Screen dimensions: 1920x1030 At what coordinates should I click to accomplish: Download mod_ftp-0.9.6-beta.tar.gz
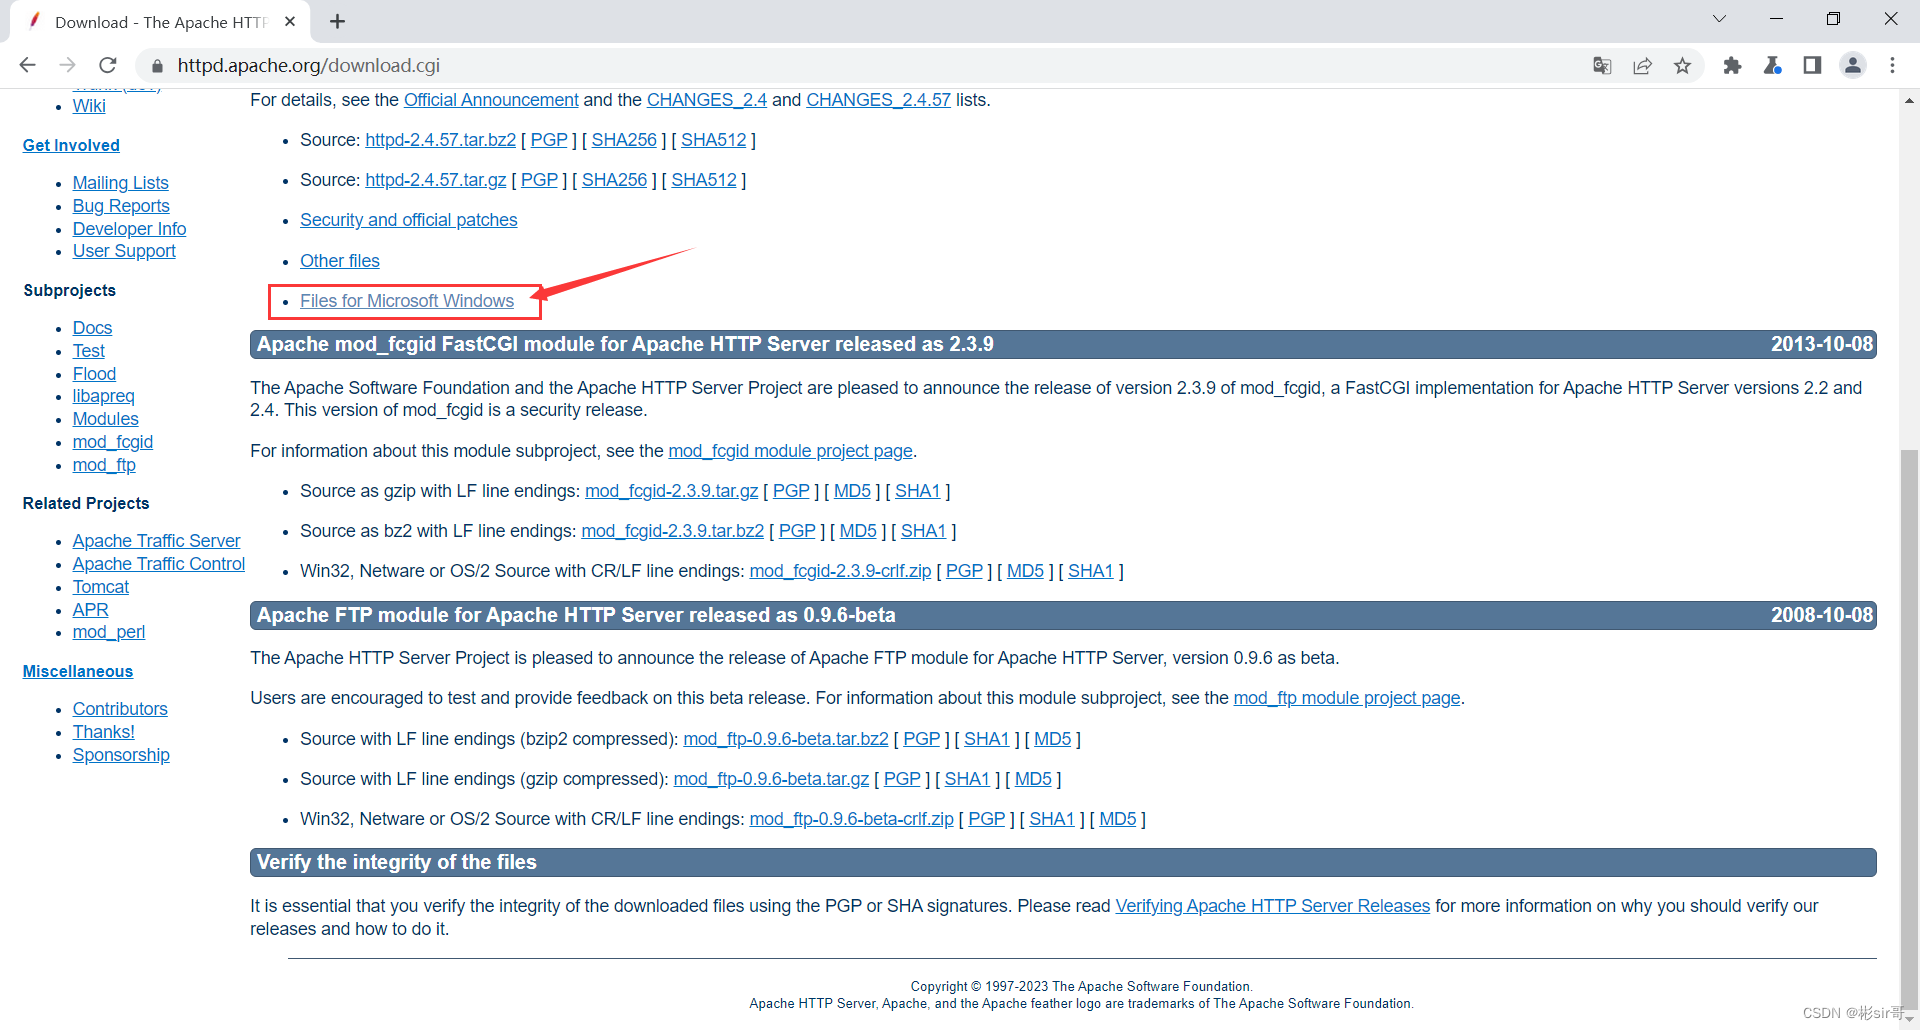coord(772,779)
